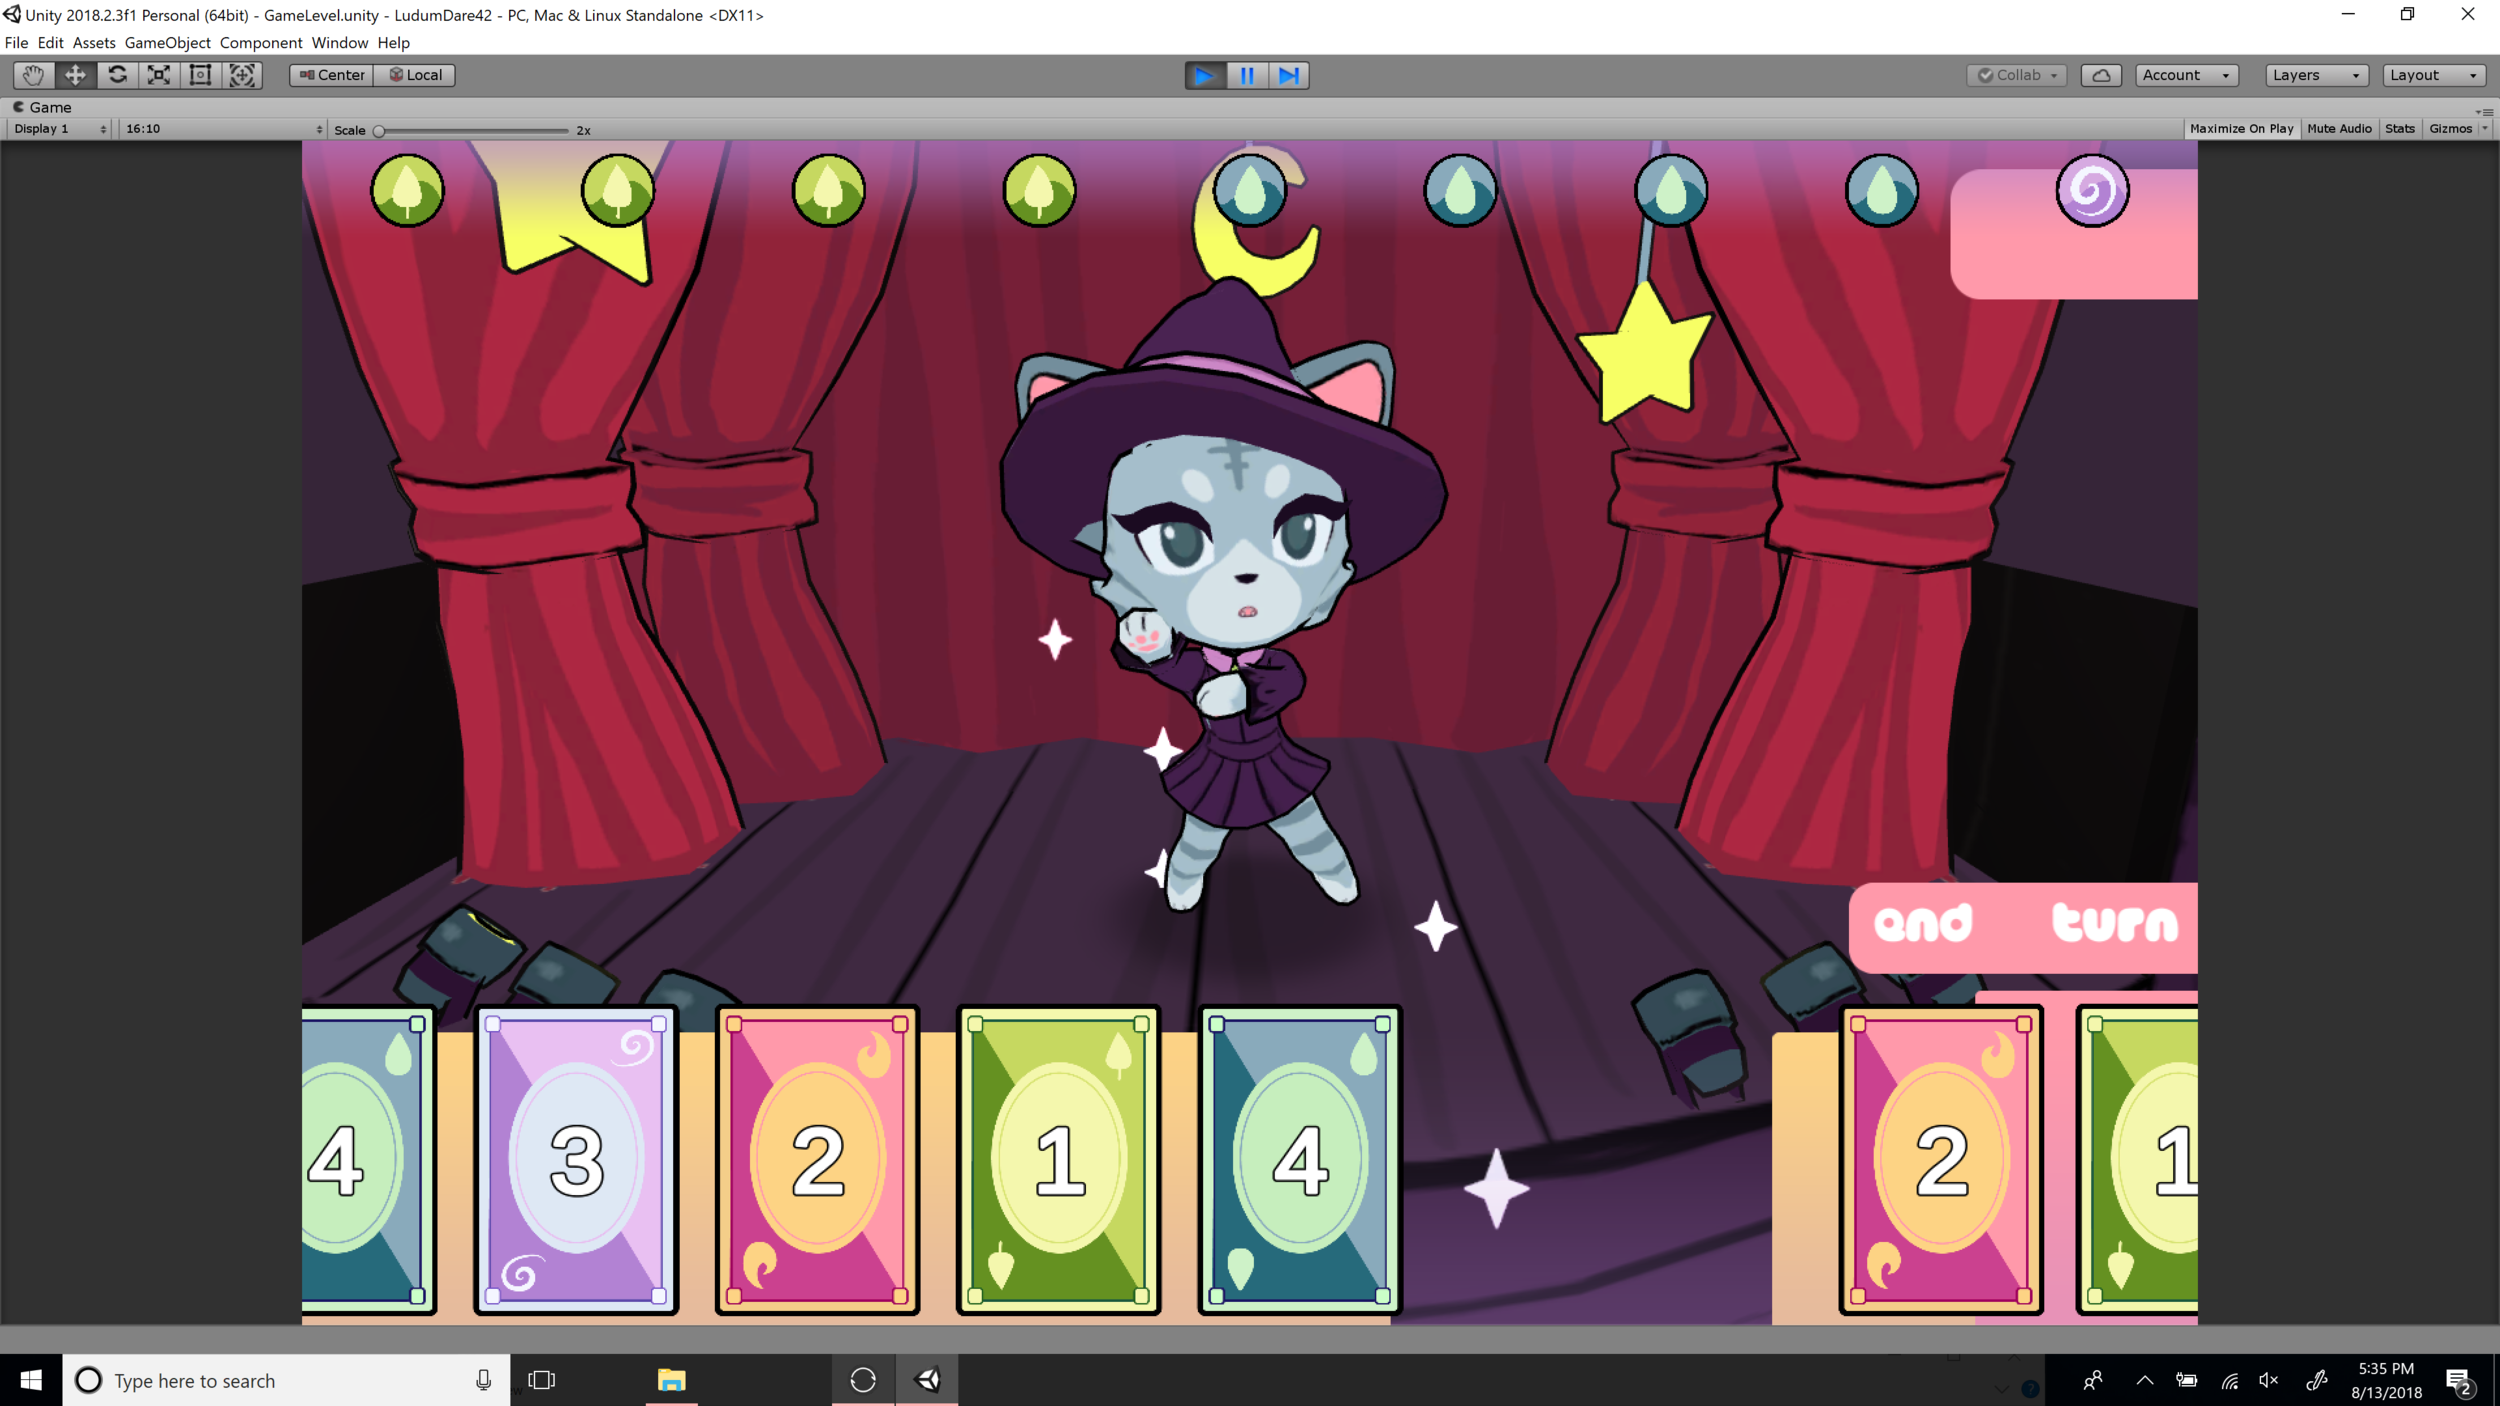Open the GameObject menu
Viewport: 2500px width, 1406px height.
pyautogui.click(x=167, y=43)
